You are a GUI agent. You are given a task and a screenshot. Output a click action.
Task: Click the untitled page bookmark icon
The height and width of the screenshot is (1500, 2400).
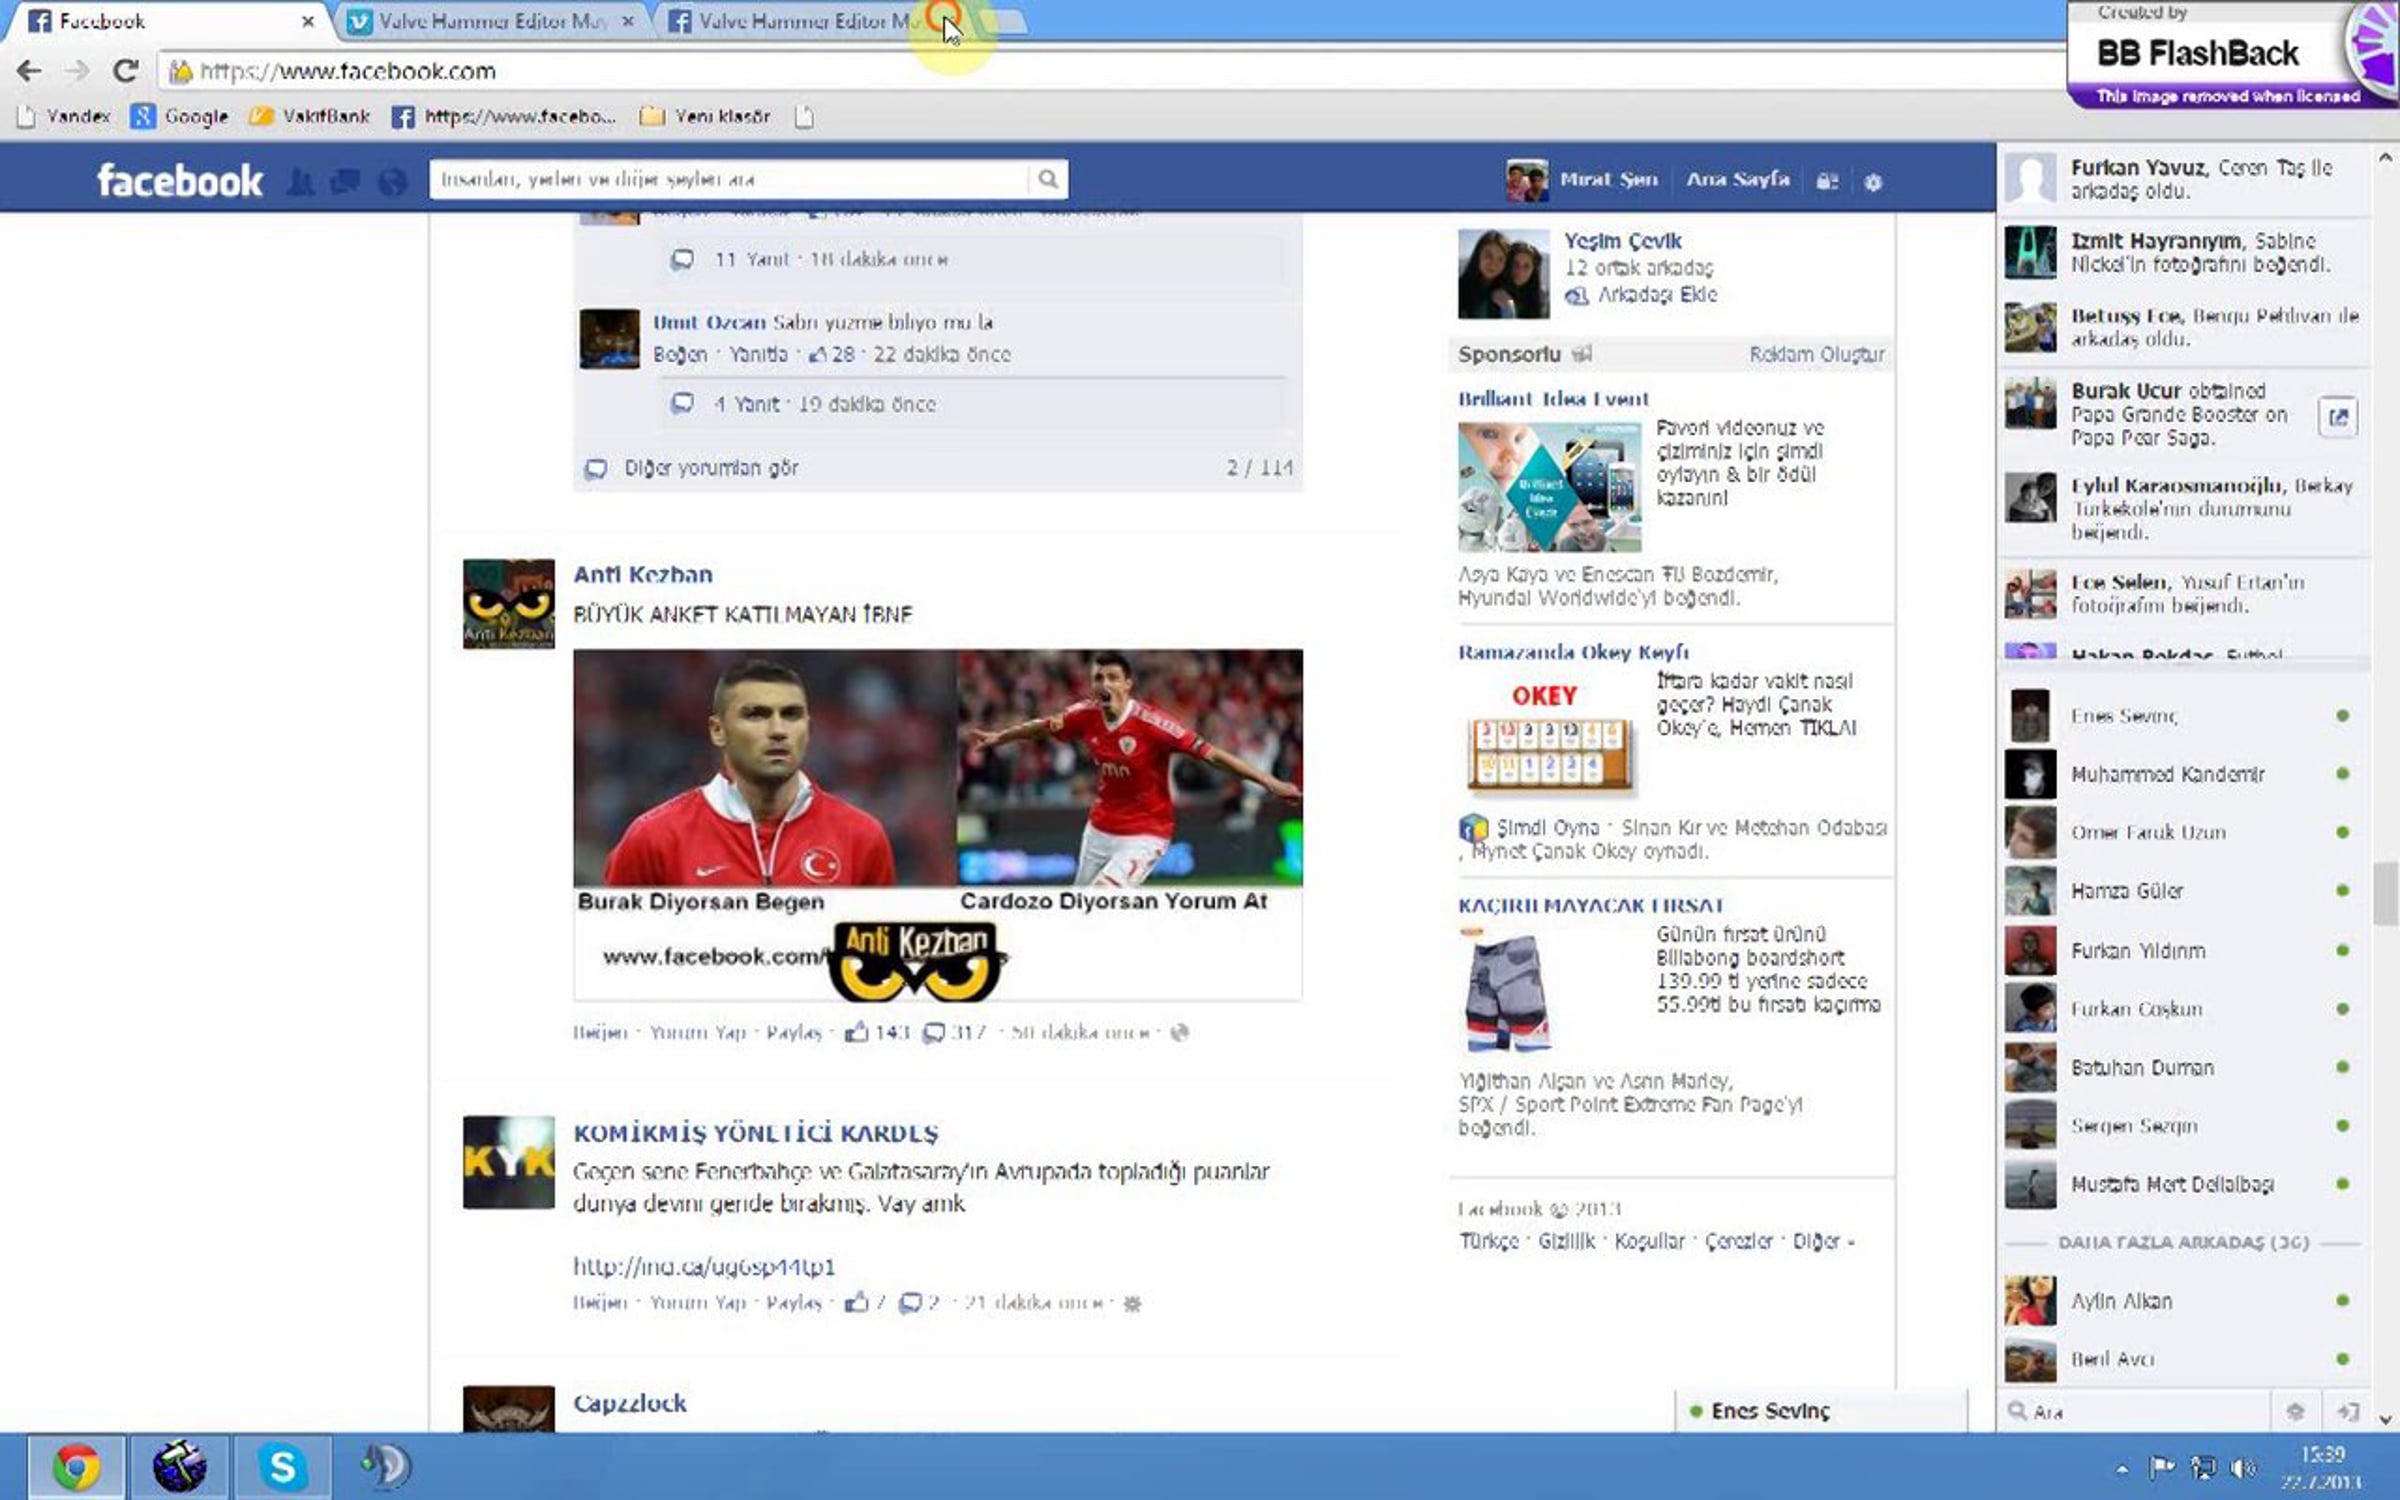tap(804, 117)
